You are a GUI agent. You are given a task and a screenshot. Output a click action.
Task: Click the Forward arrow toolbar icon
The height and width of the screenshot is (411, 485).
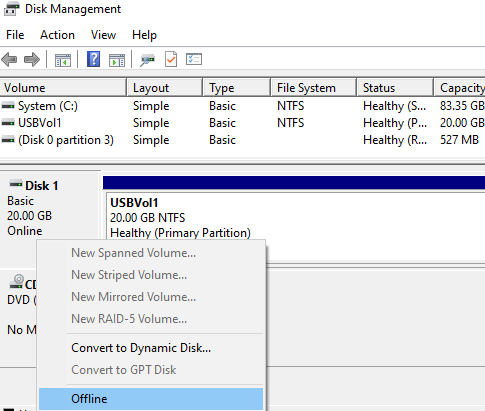tap(32, 60)
